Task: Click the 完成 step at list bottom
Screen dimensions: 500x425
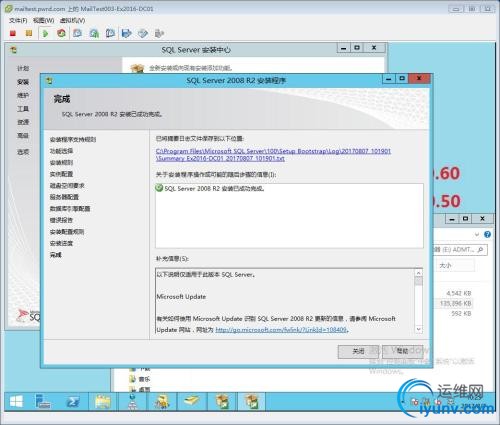Action: click(x=56, y=255)
